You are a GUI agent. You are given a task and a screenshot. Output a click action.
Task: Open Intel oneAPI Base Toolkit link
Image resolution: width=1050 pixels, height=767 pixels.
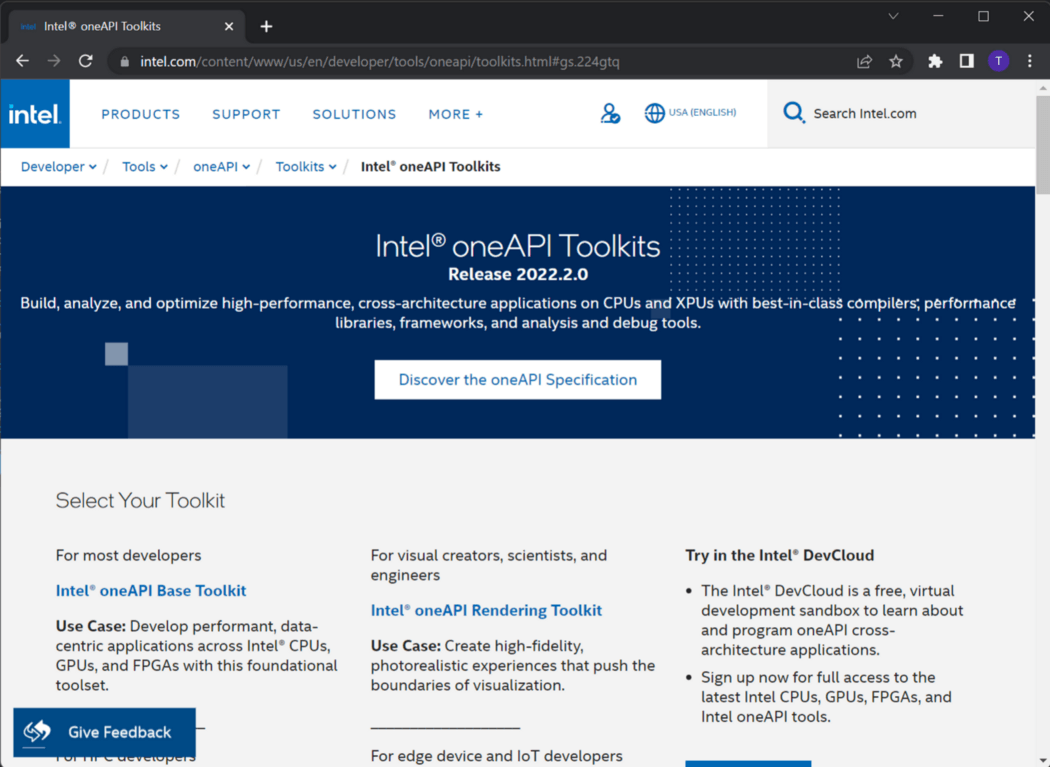[151, 590]
